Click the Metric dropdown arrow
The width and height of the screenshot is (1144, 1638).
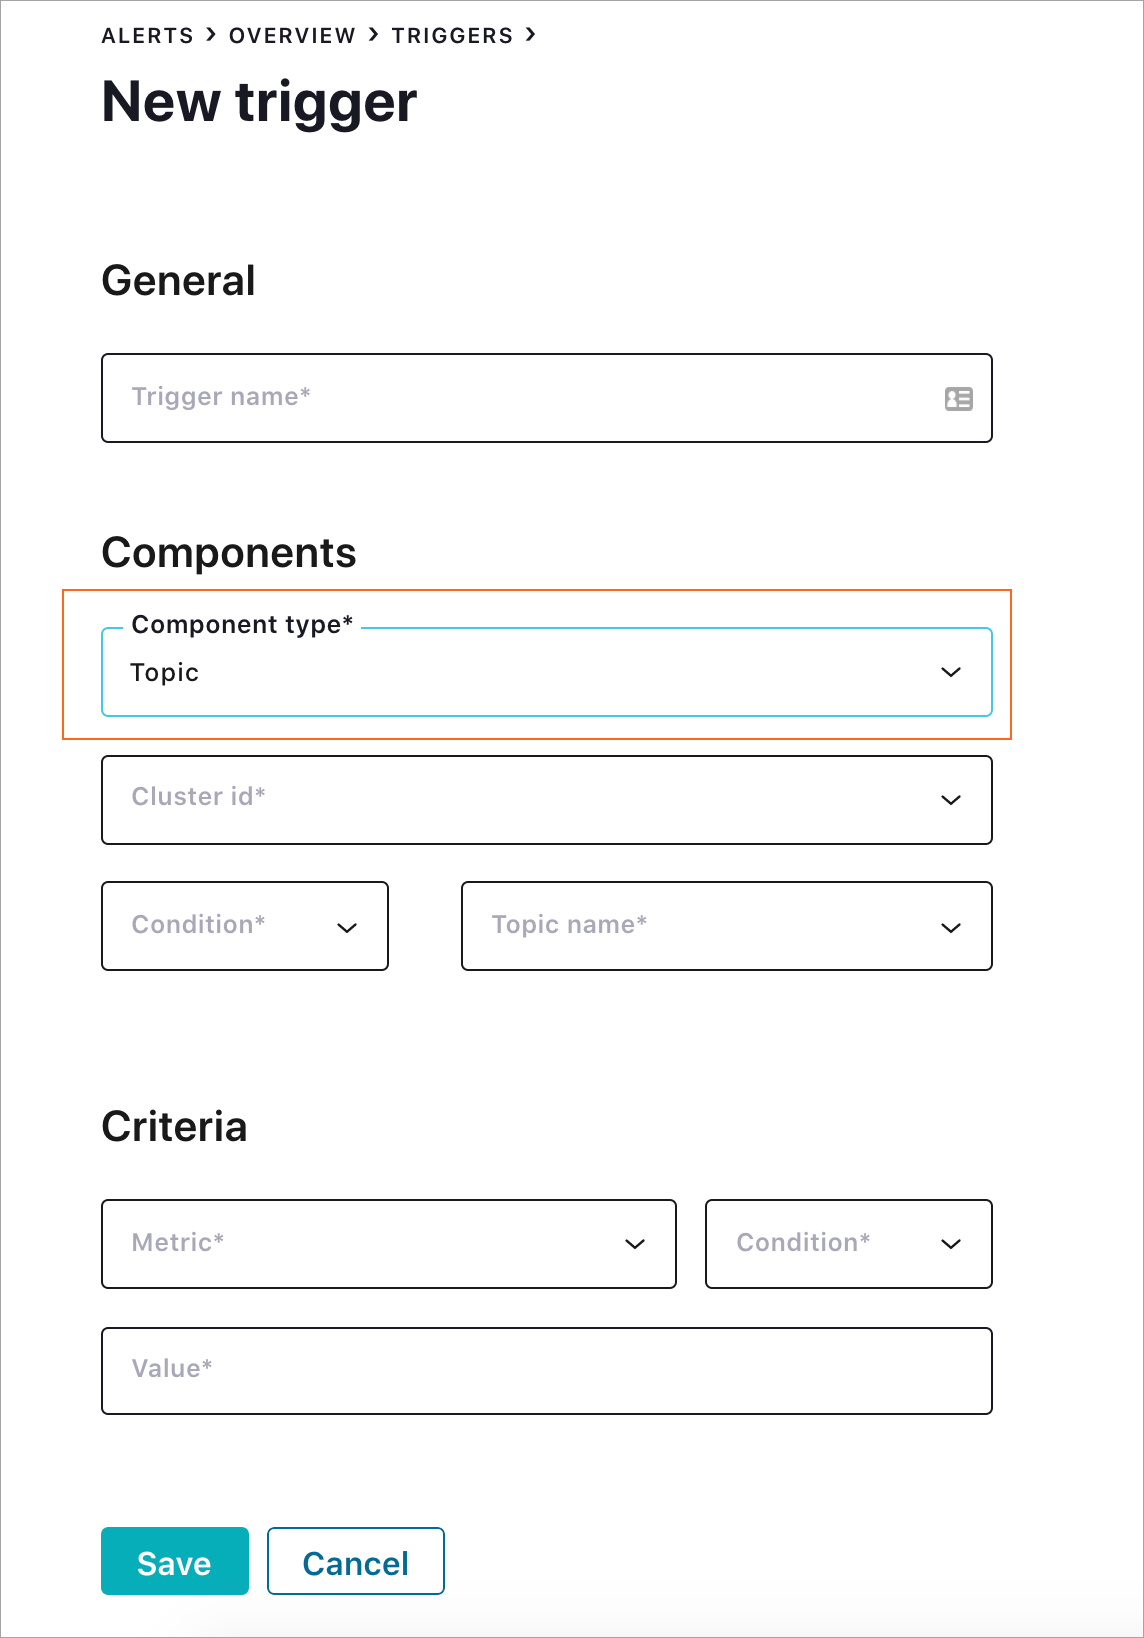pos(635,1244)
